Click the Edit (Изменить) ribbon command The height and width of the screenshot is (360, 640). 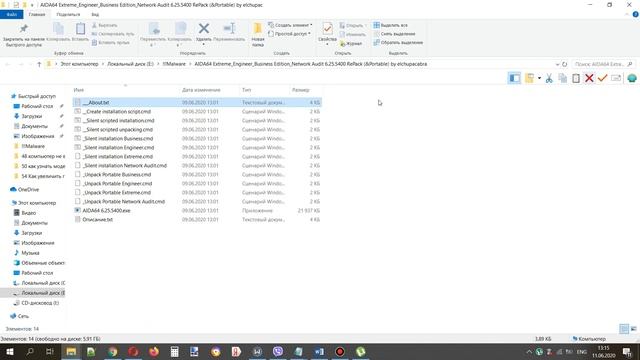click(352, 34)
